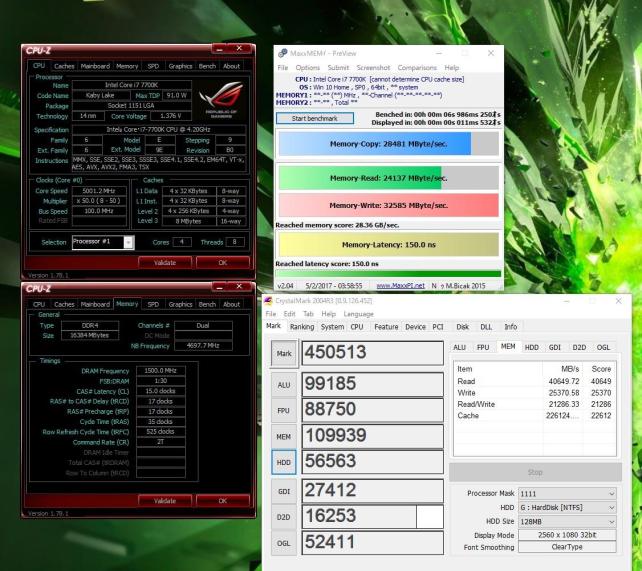642x571 pixels.
Task: Click the GDI benchmark button
Action: [x=284, y=491]
